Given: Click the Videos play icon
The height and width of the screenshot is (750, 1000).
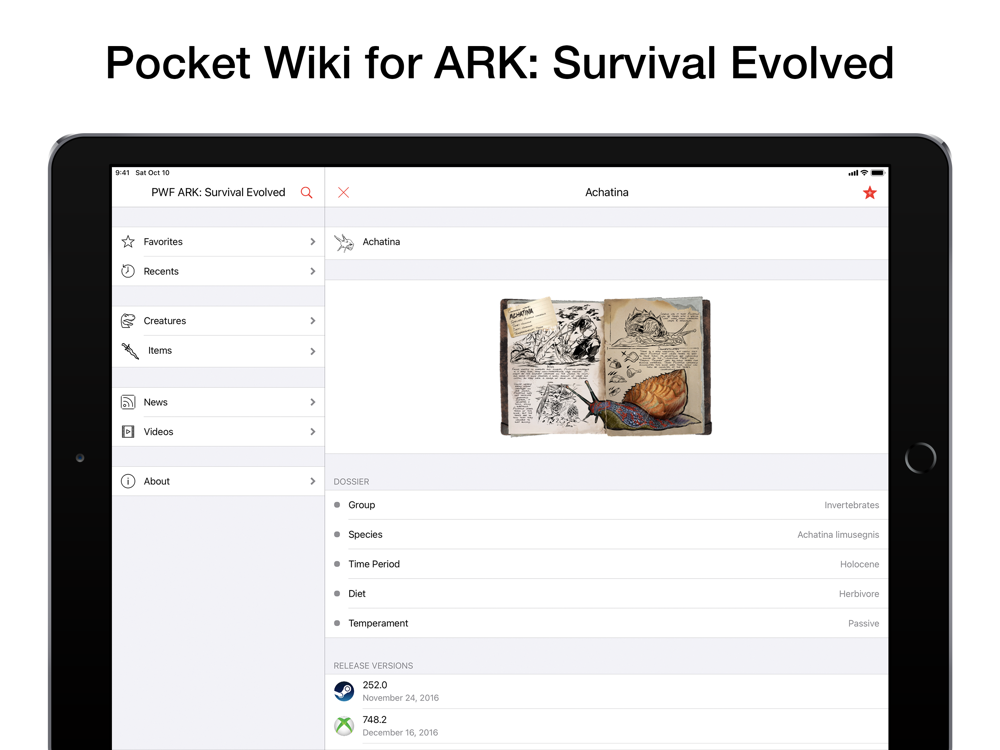Looking at the screenshot, I should [128, 432].
